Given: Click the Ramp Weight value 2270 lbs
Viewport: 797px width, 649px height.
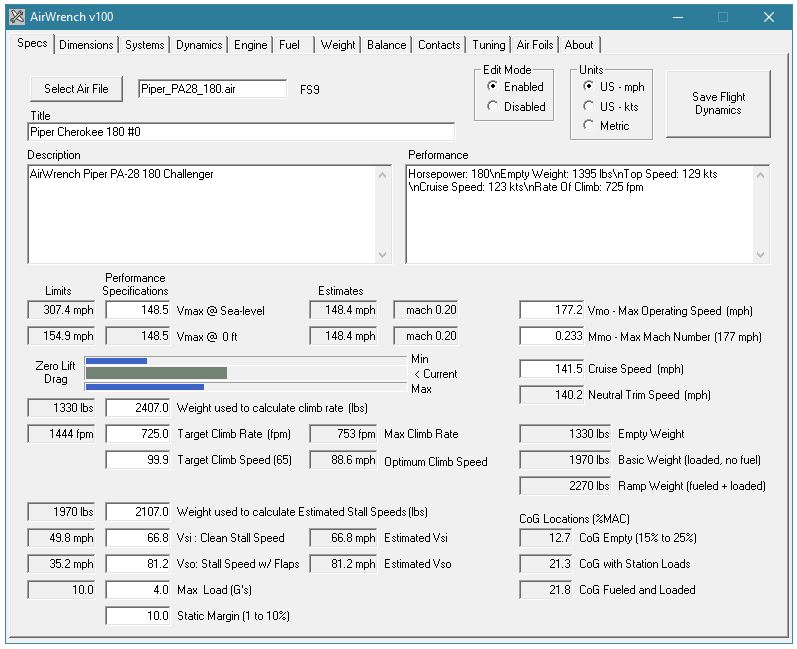Looking at the screenshot, I should (565, 486).
